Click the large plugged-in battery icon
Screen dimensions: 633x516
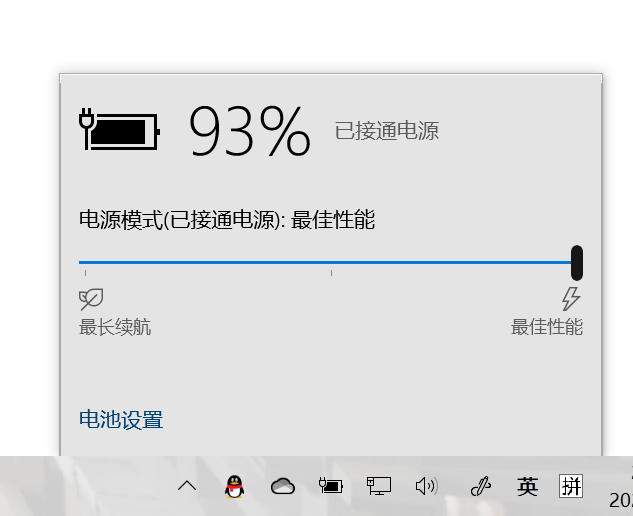pos(119,129)
